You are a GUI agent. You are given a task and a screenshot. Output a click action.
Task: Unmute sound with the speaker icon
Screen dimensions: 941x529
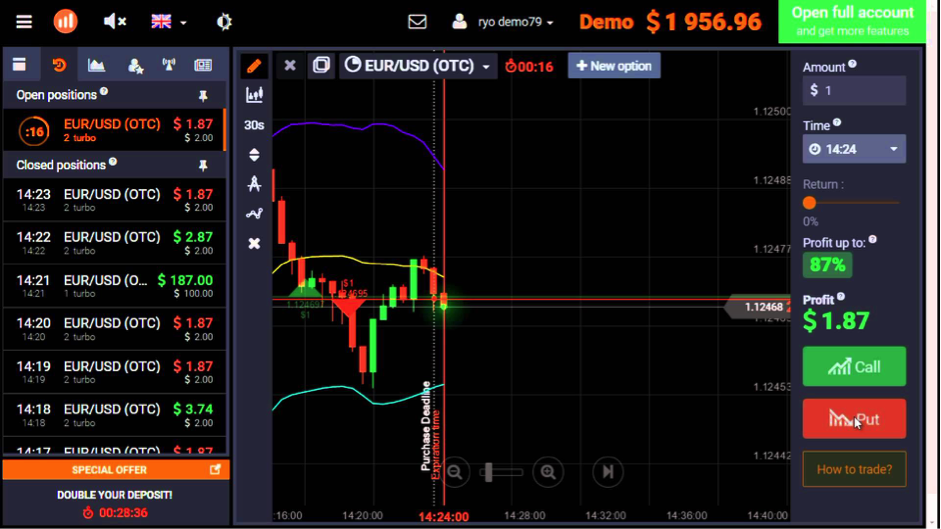[x=115, y=22]
